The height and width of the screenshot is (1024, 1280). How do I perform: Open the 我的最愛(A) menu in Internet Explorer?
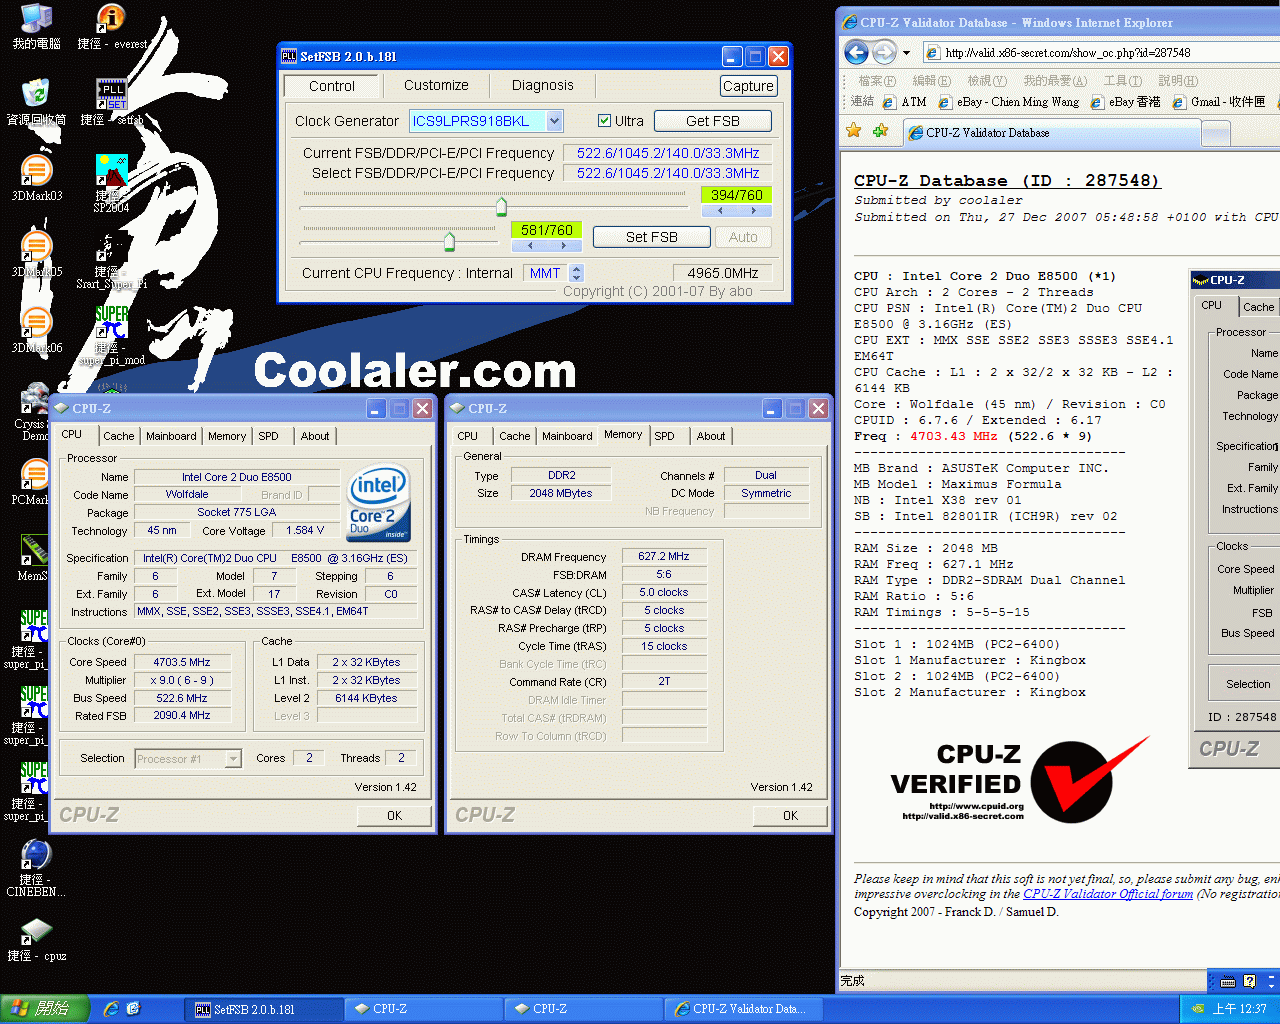click(x=1054, y=80)
